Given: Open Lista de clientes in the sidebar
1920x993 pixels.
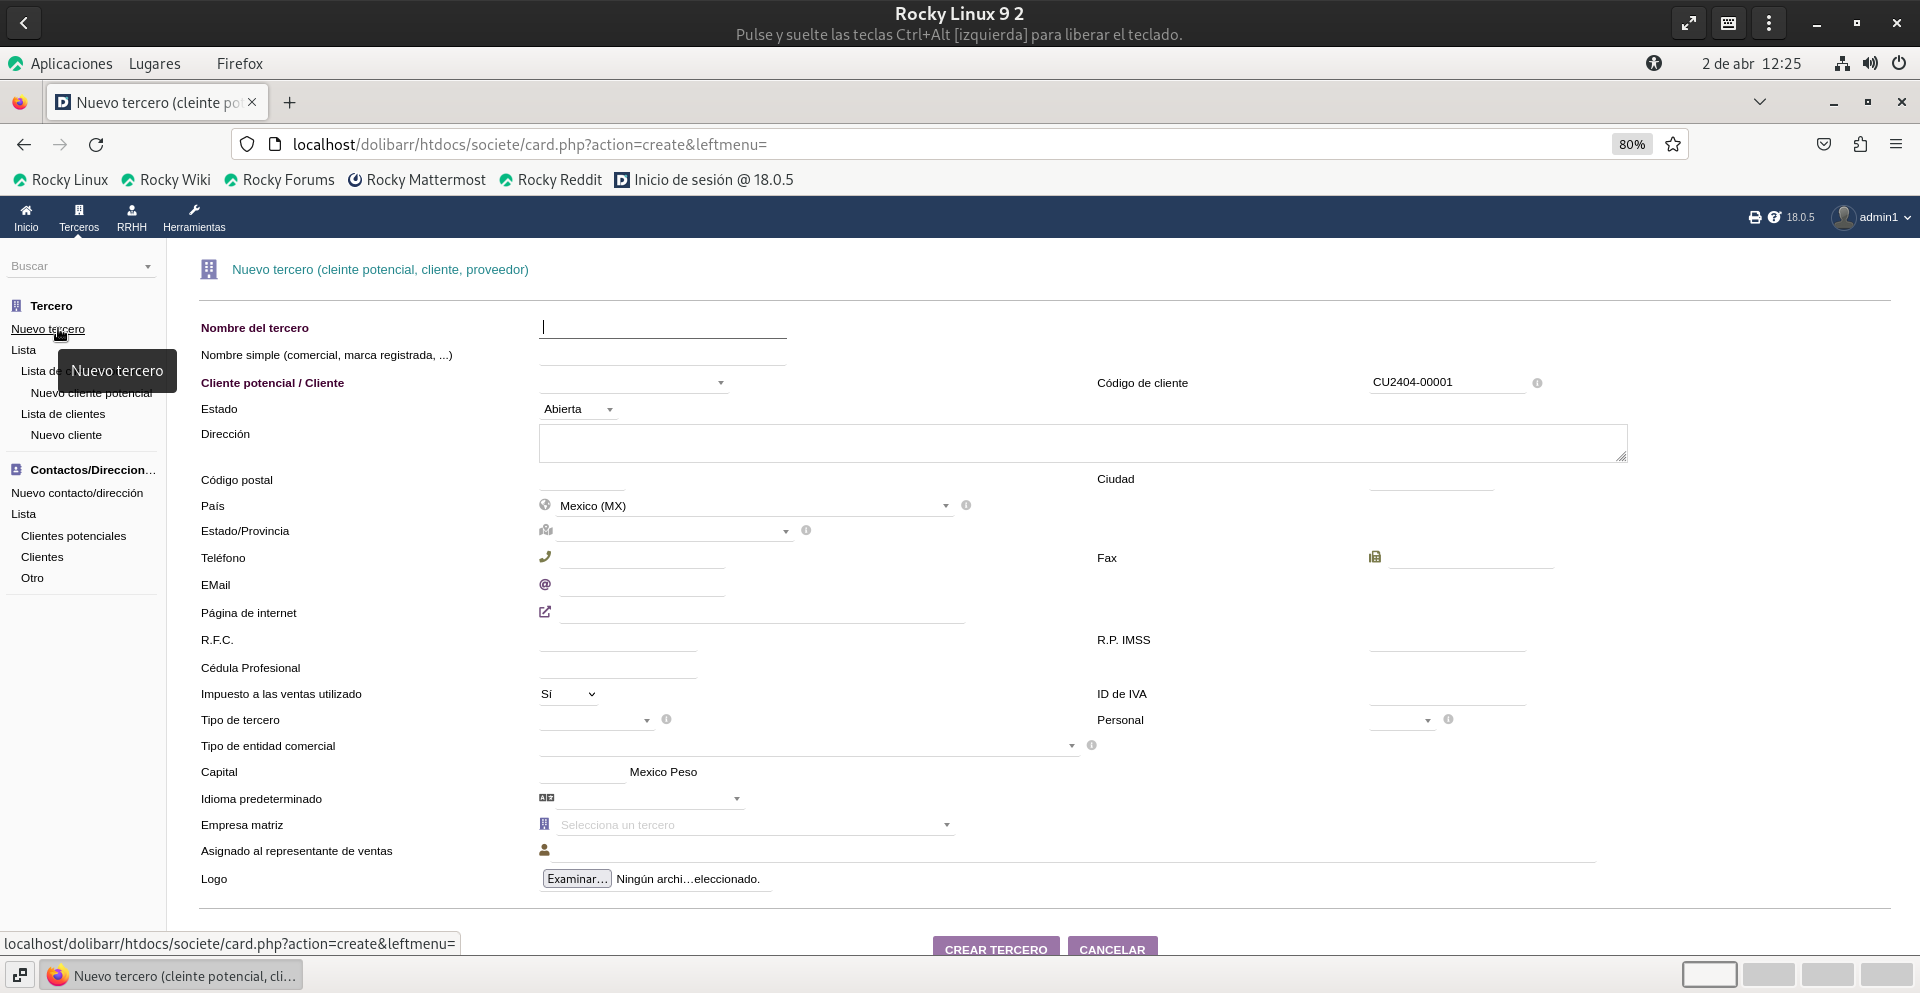Looking at the screenshot, I should click(63, 414).
